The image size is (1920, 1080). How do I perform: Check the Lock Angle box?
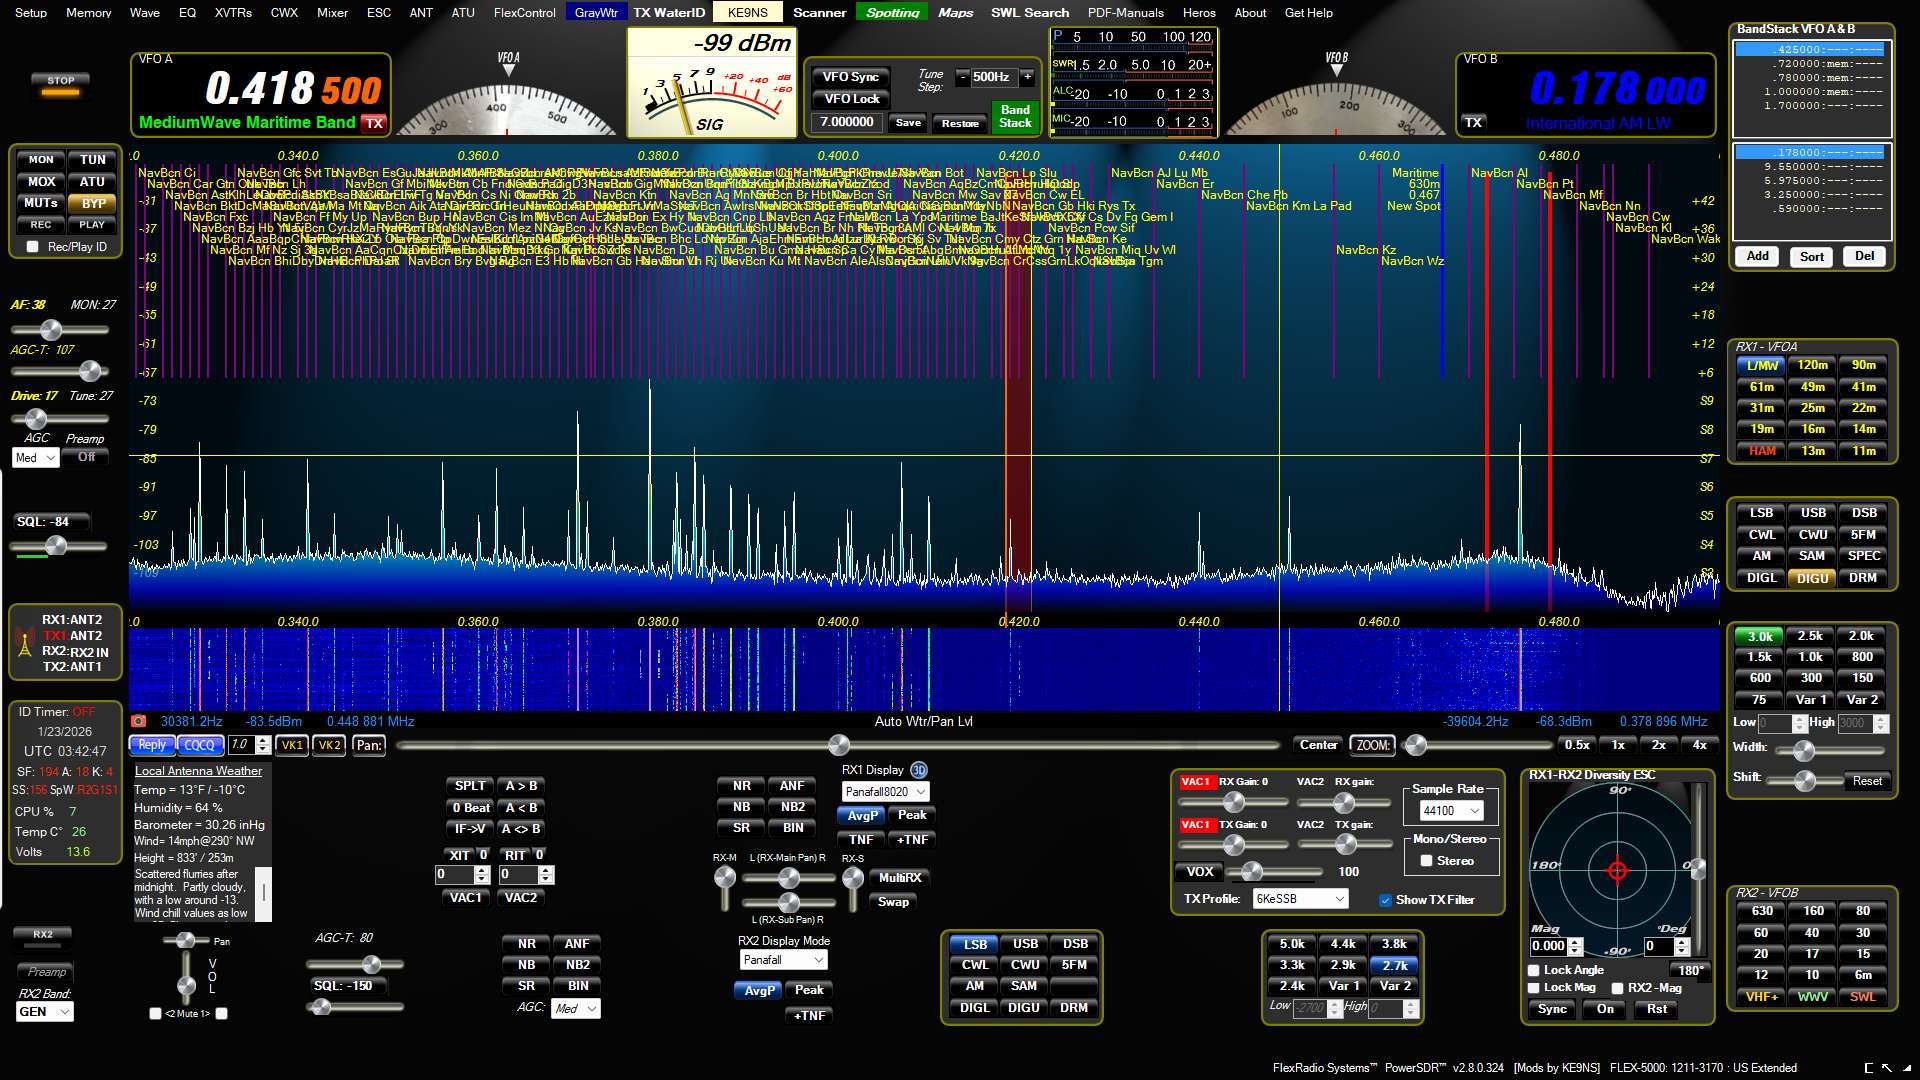1534,970
